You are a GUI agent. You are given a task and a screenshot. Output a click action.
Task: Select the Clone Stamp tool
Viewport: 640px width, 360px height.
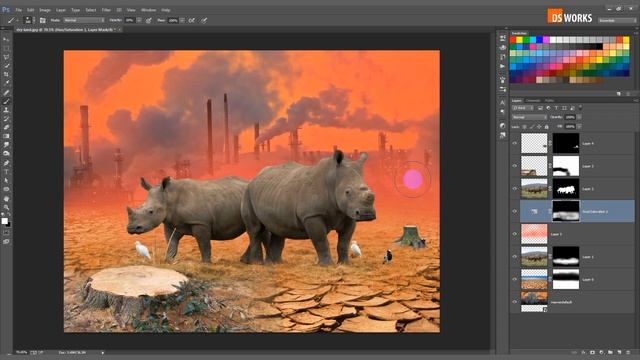coord(6,110)
